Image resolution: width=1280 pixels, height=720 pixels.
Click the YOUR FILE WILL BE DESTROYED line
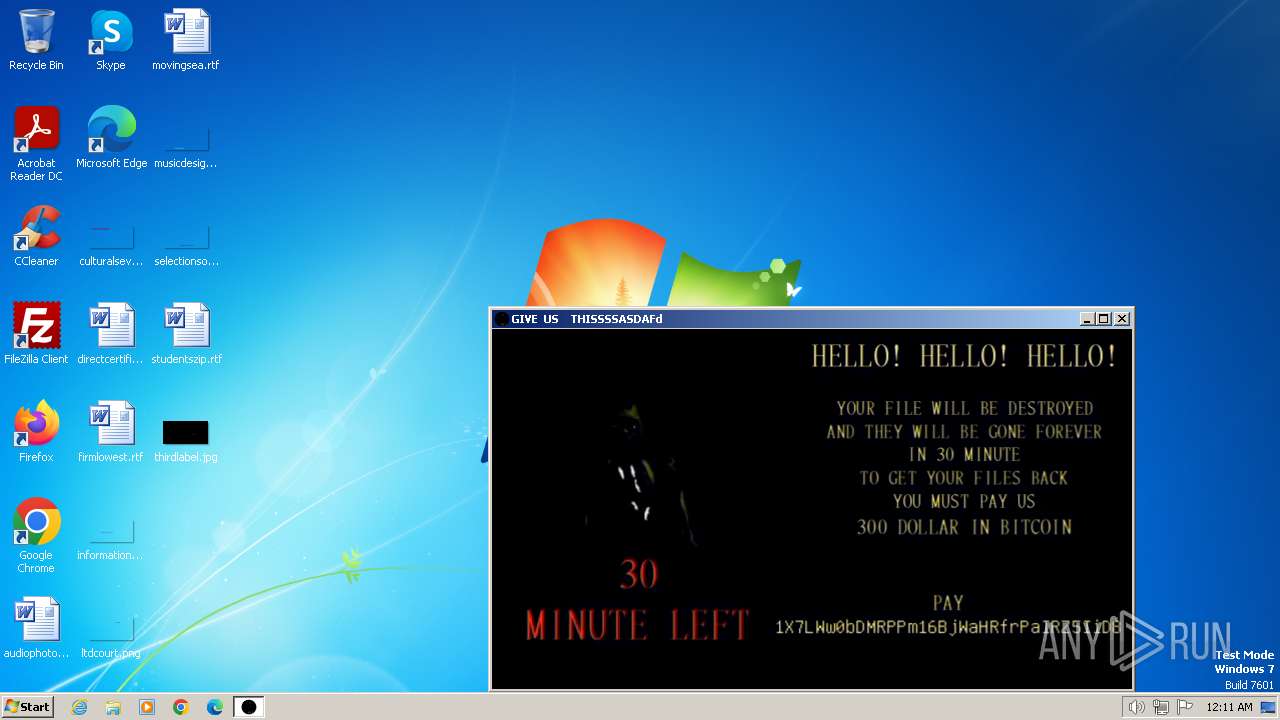(965, 408)
